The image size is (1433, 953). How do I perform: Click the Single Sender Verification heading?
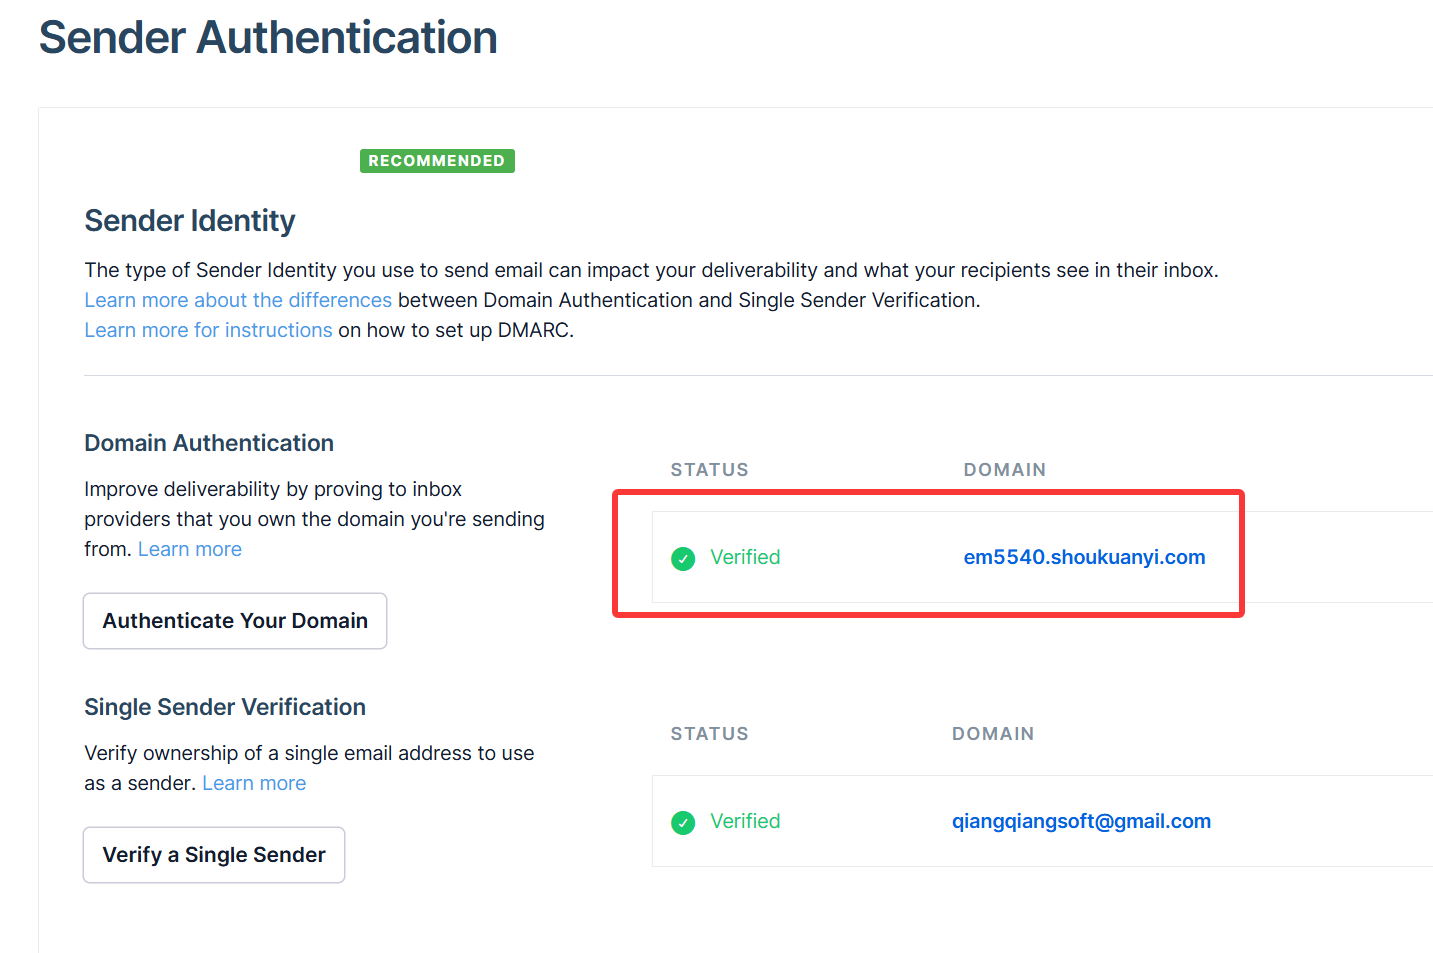(225, 707)
